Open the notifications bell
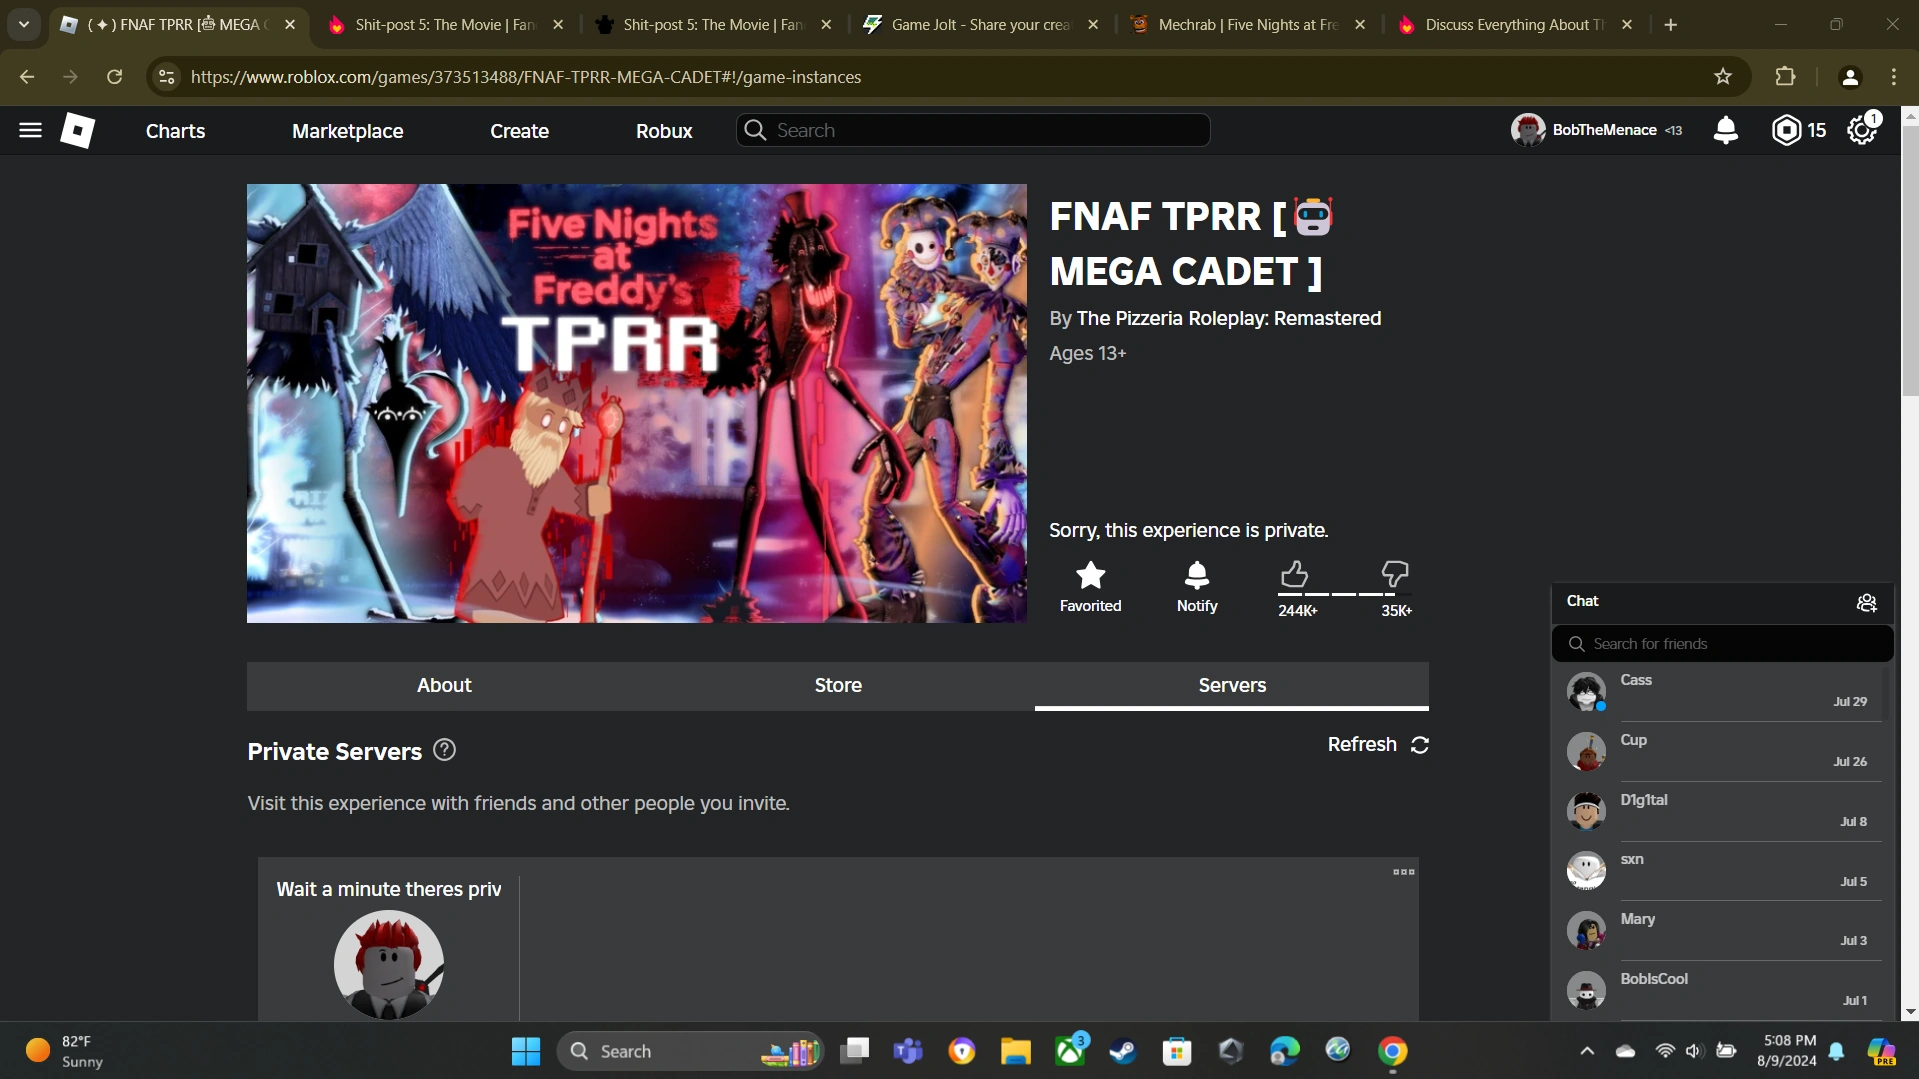The image size is (1919, 1079). tap(1727, 130)
